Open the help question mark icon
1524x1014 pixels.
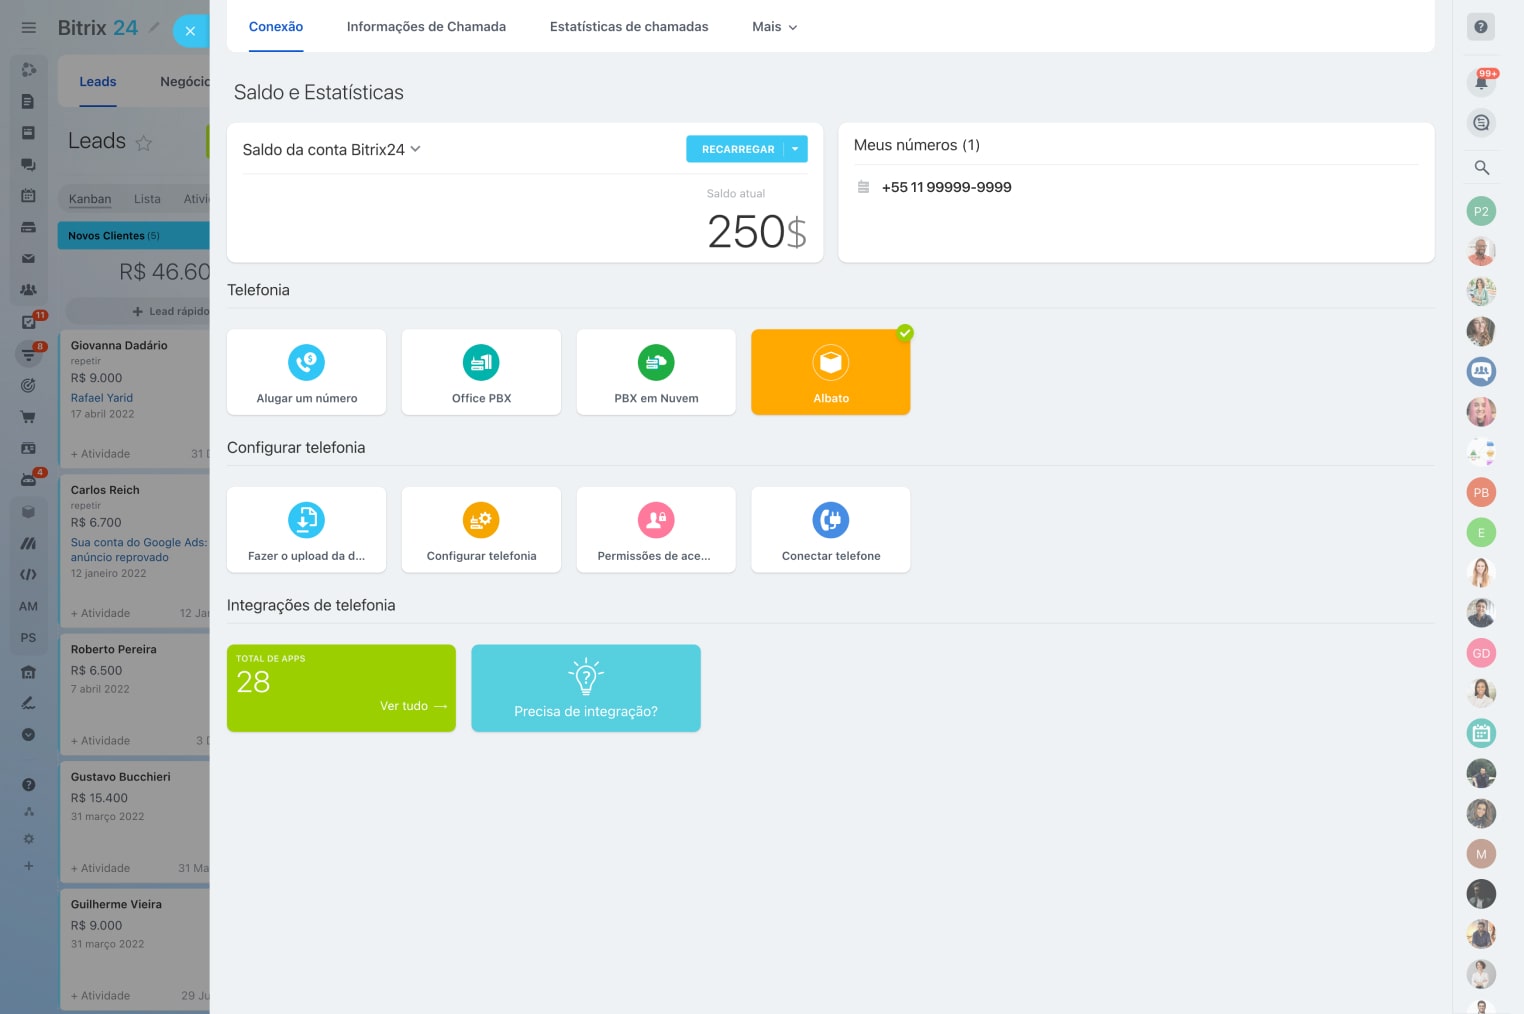tap(1481, 27)
